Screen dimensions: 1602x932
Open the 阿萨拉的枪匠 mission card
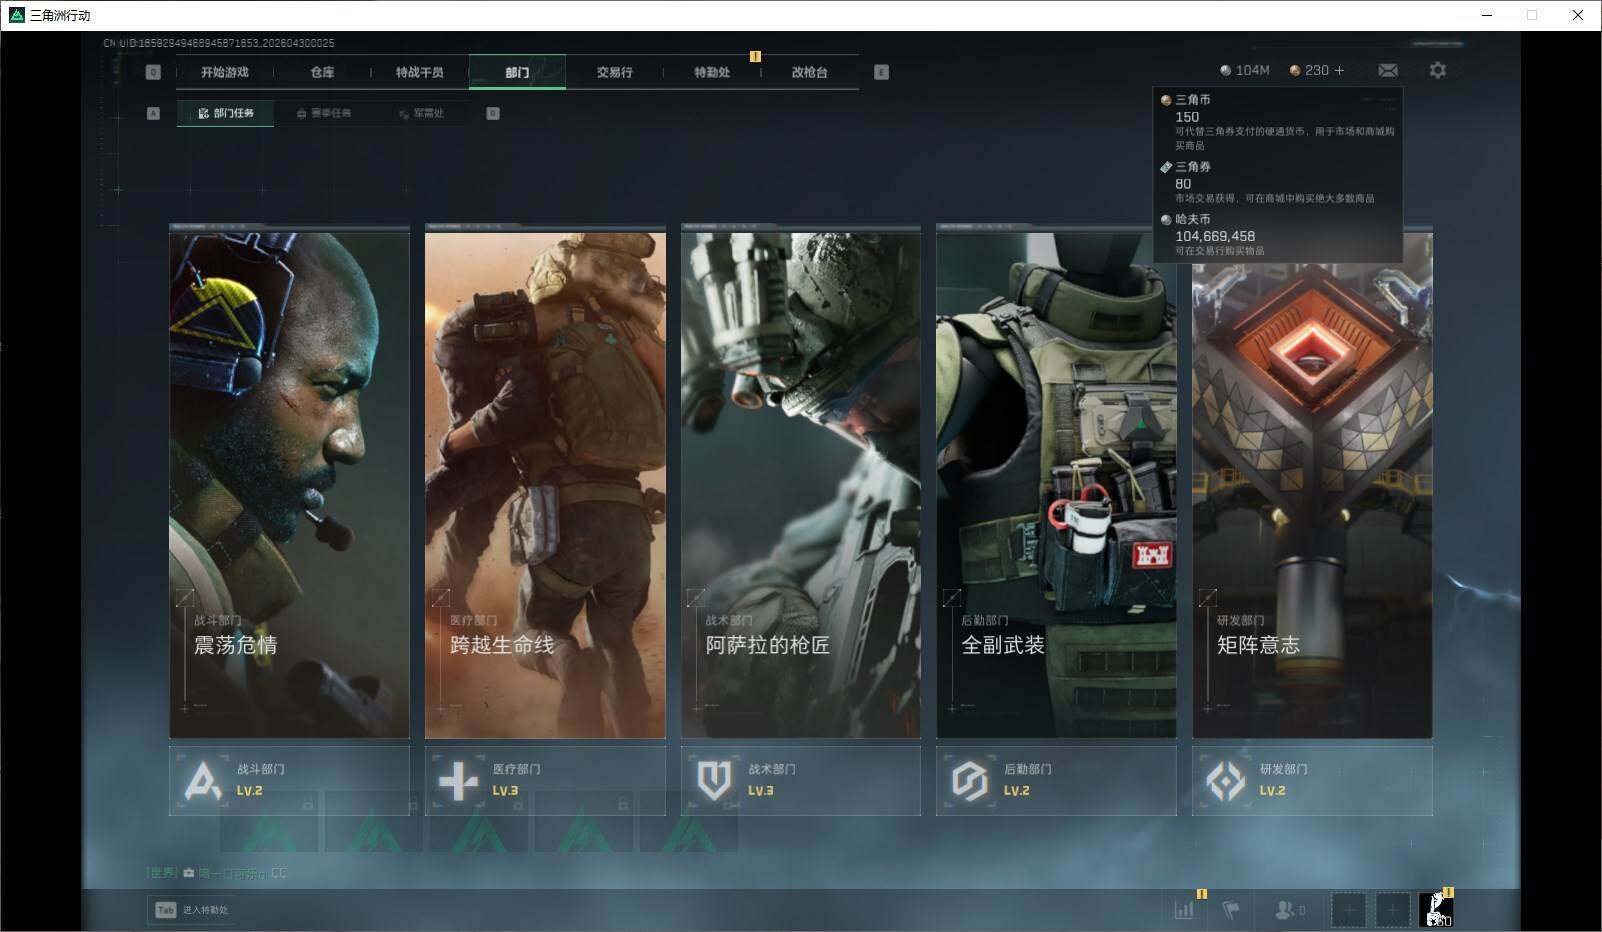click(800, 485)
